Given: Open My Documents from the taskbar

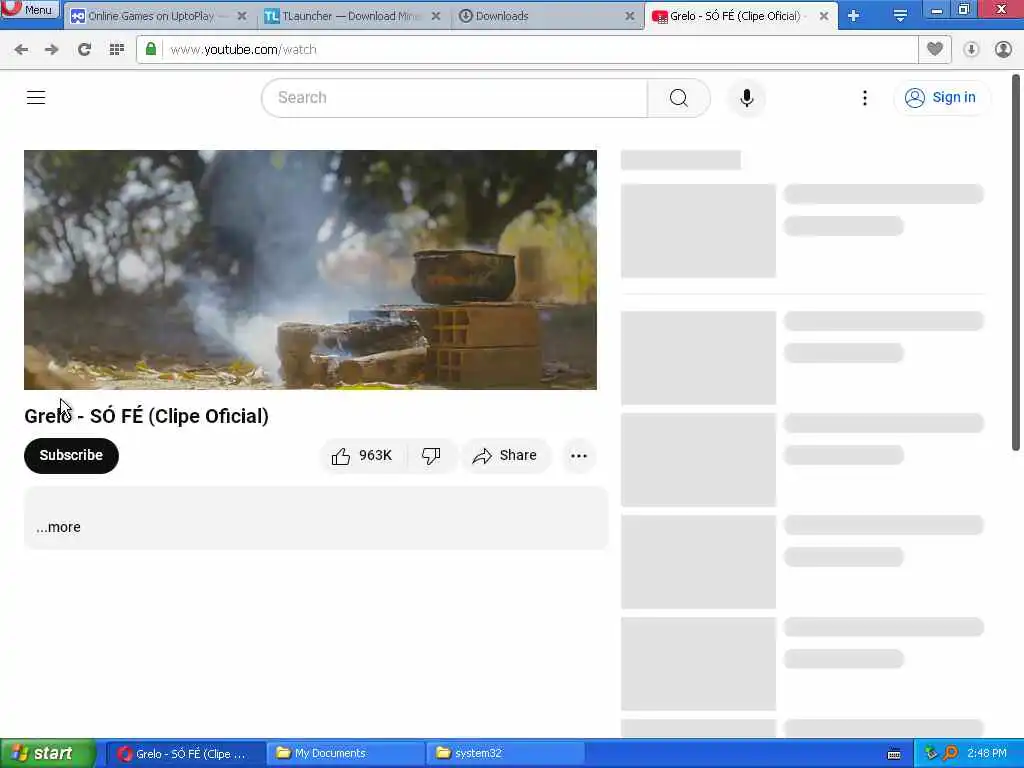Looking at the screenshot, I should [345, 754].
